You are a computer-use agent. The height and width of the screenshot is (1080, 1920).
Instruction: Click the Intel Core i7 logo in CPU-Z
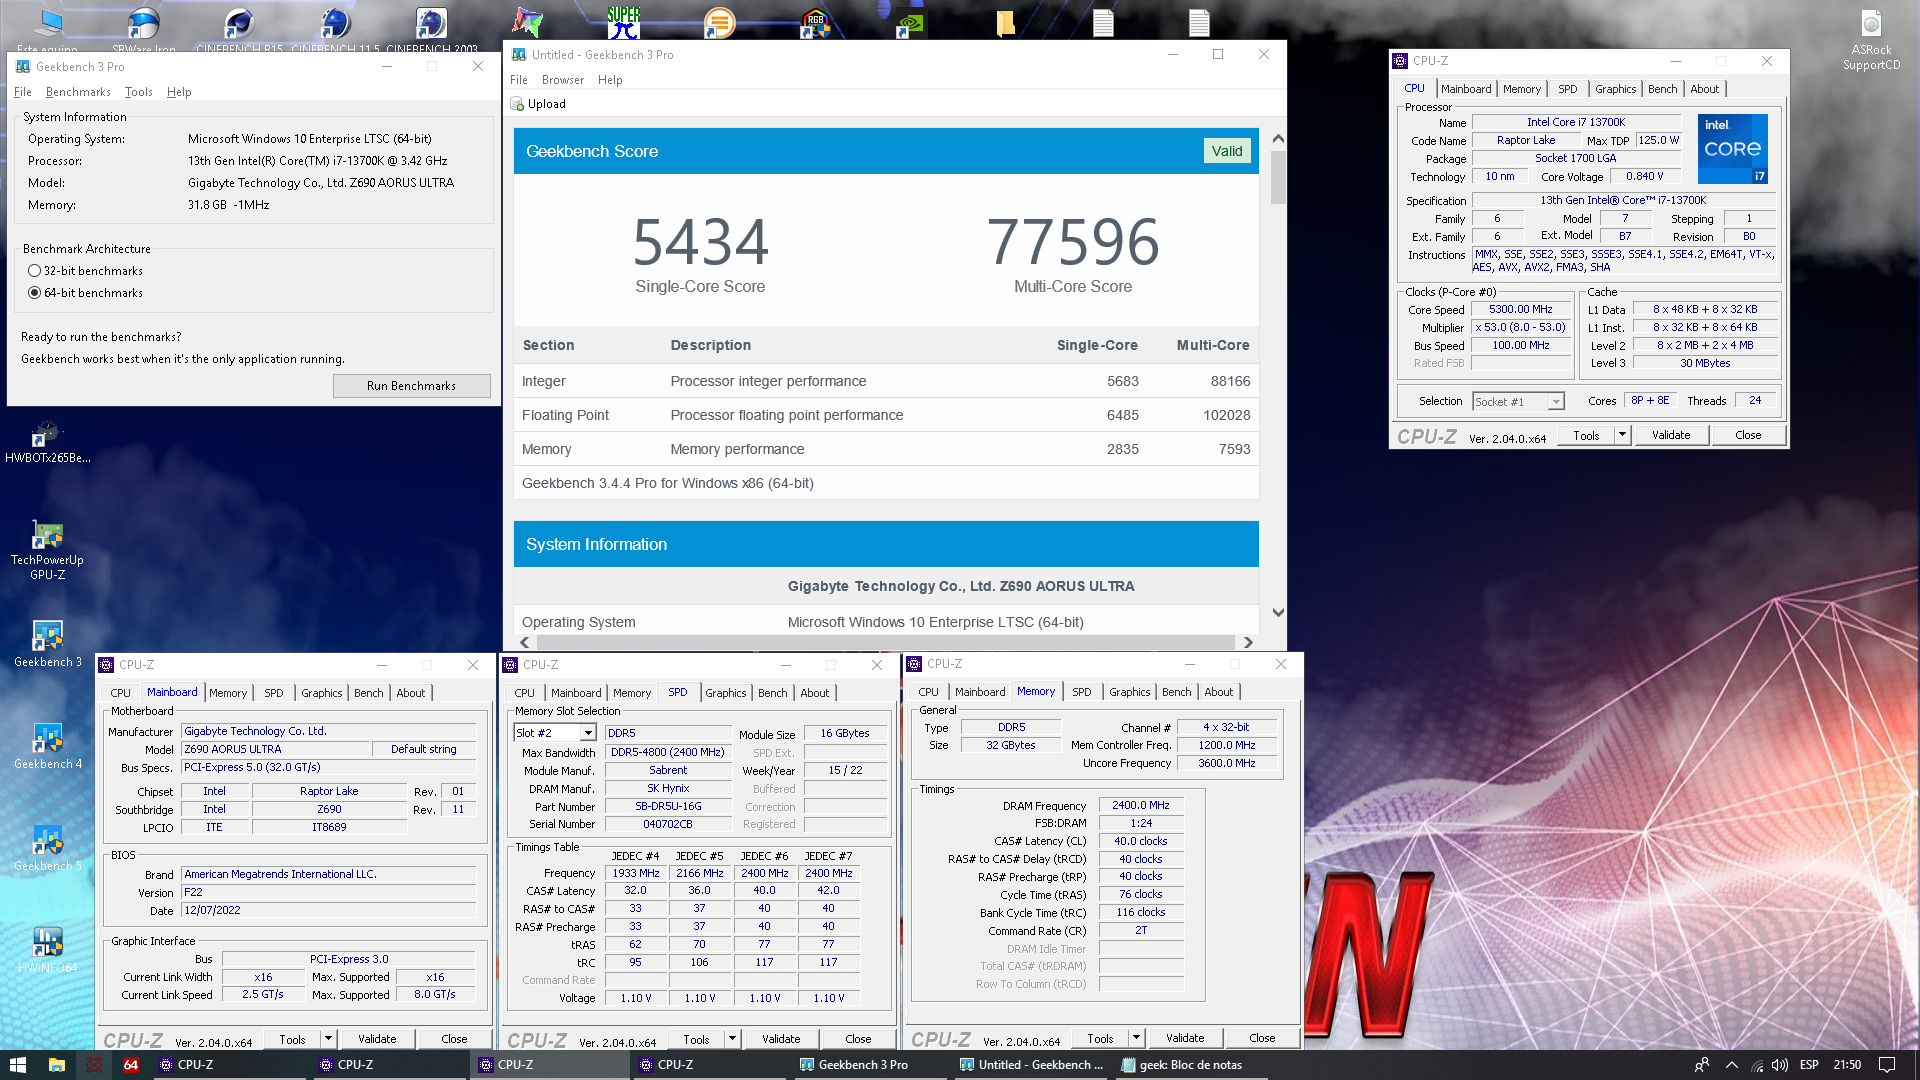click(1732, 148)
